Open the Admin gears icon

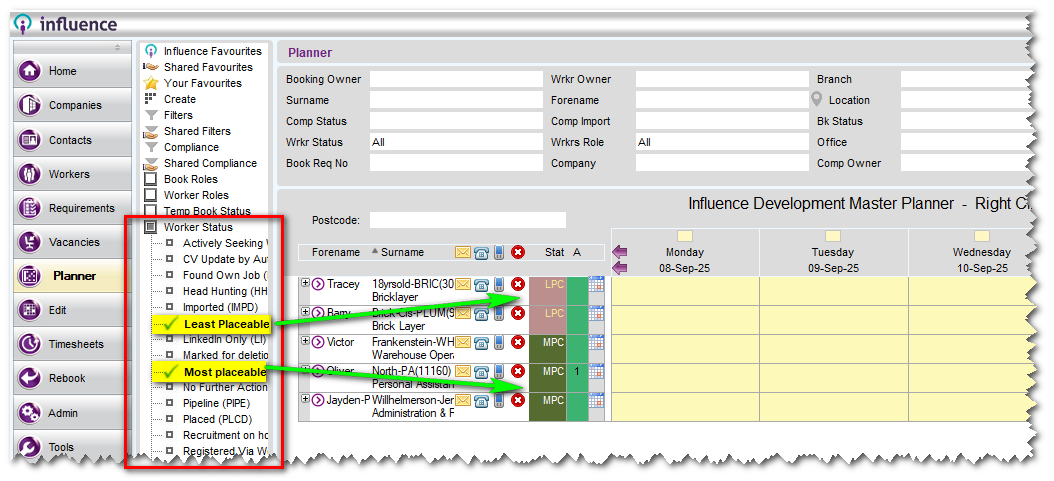point(30,412)
